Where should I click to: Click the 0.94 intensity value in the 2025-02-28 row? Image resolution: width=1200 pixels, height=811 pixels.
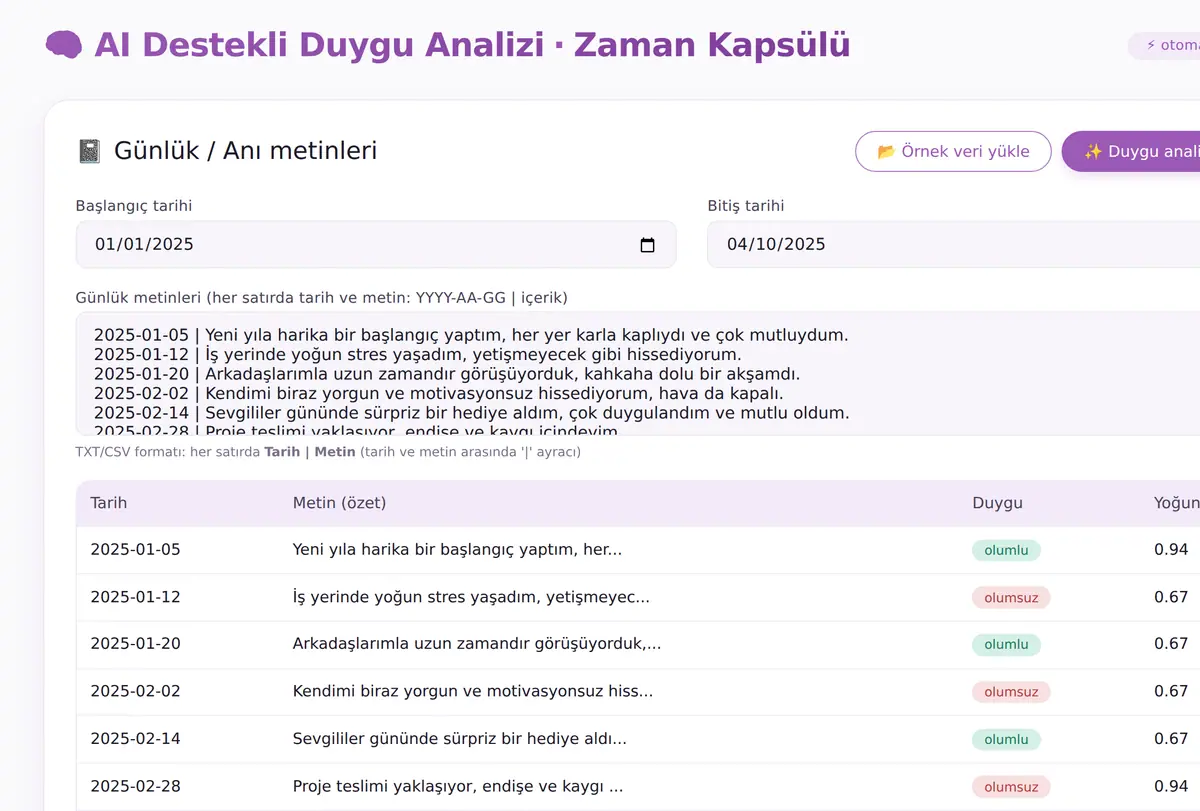1171,786
